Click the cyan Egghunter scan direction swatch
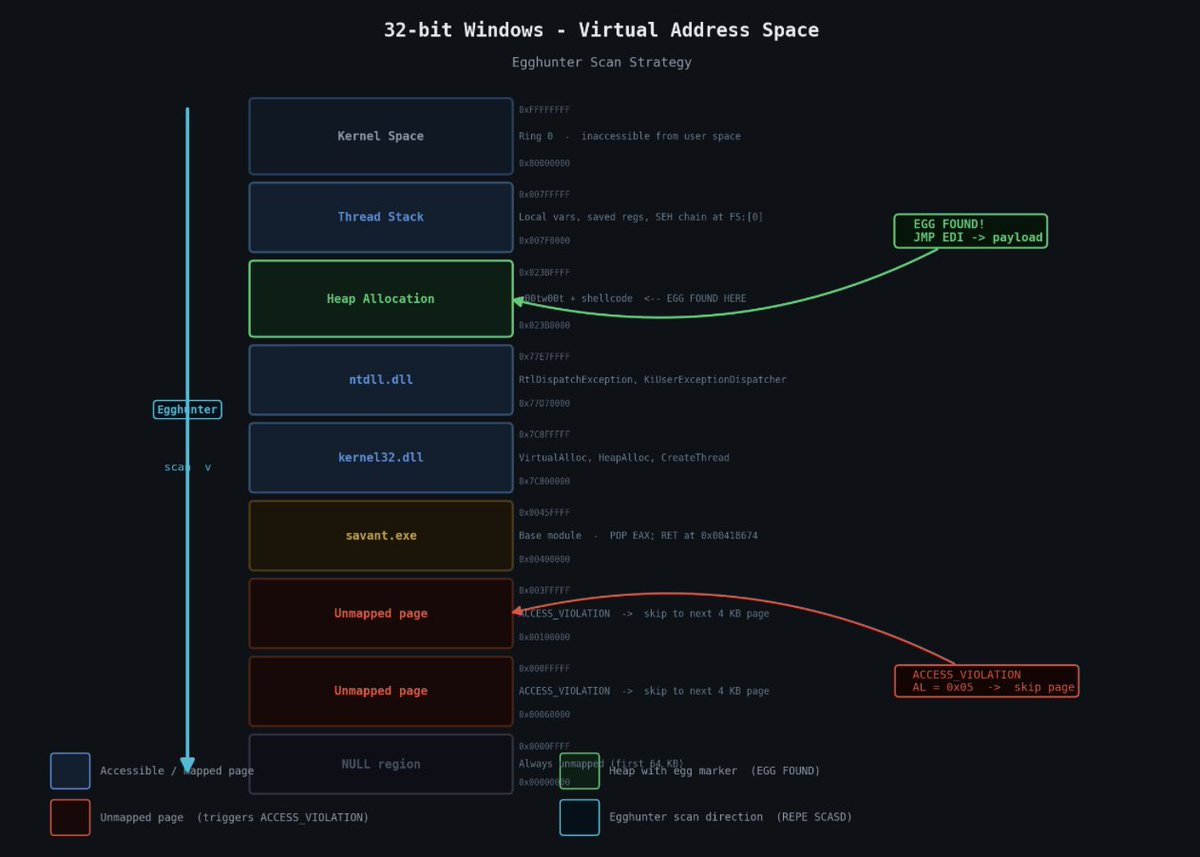This screenshot has height=857, width=1200. (580, 817)
